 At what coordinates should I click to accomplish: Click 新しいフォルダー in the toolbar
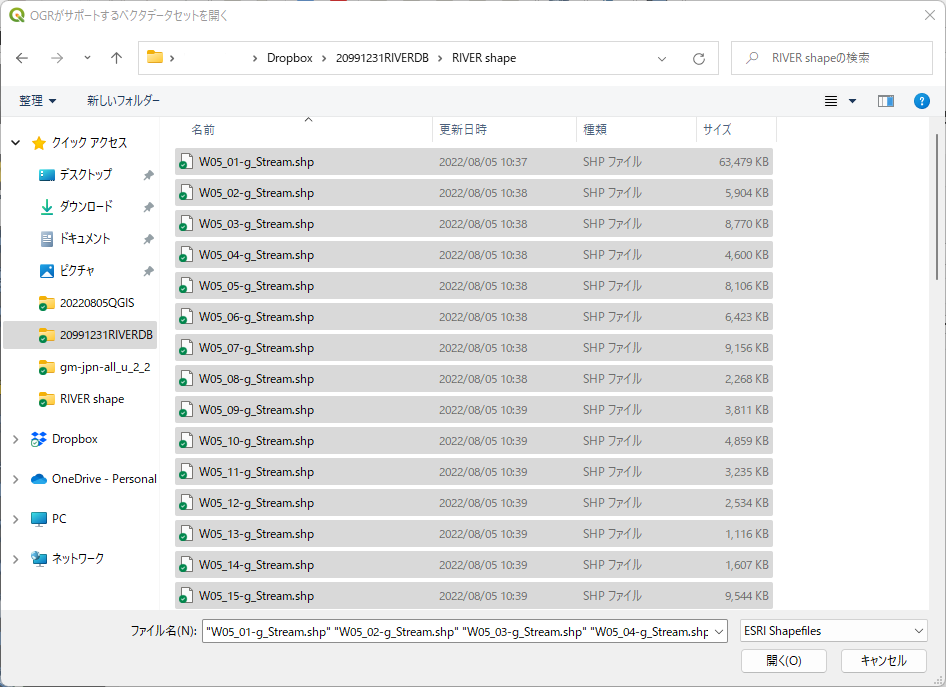coord(123,101)
